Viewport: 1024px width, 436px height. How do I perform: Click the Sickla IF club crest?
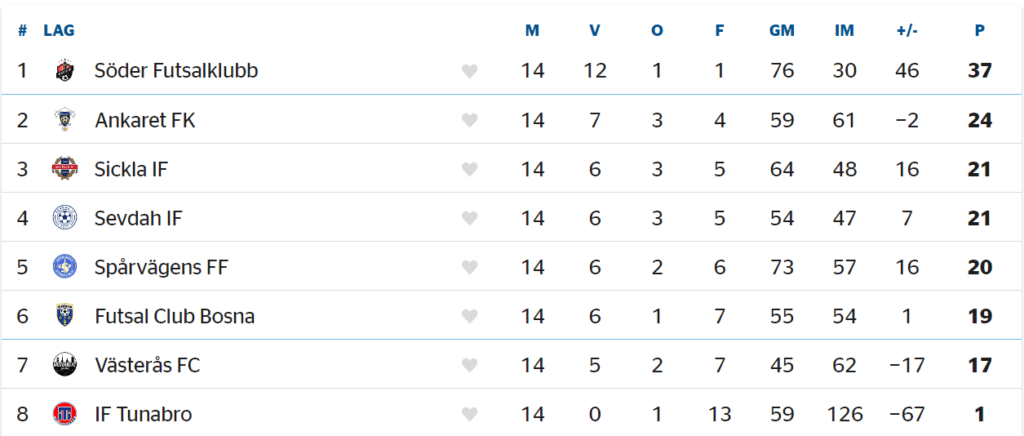tap(64, 169)
